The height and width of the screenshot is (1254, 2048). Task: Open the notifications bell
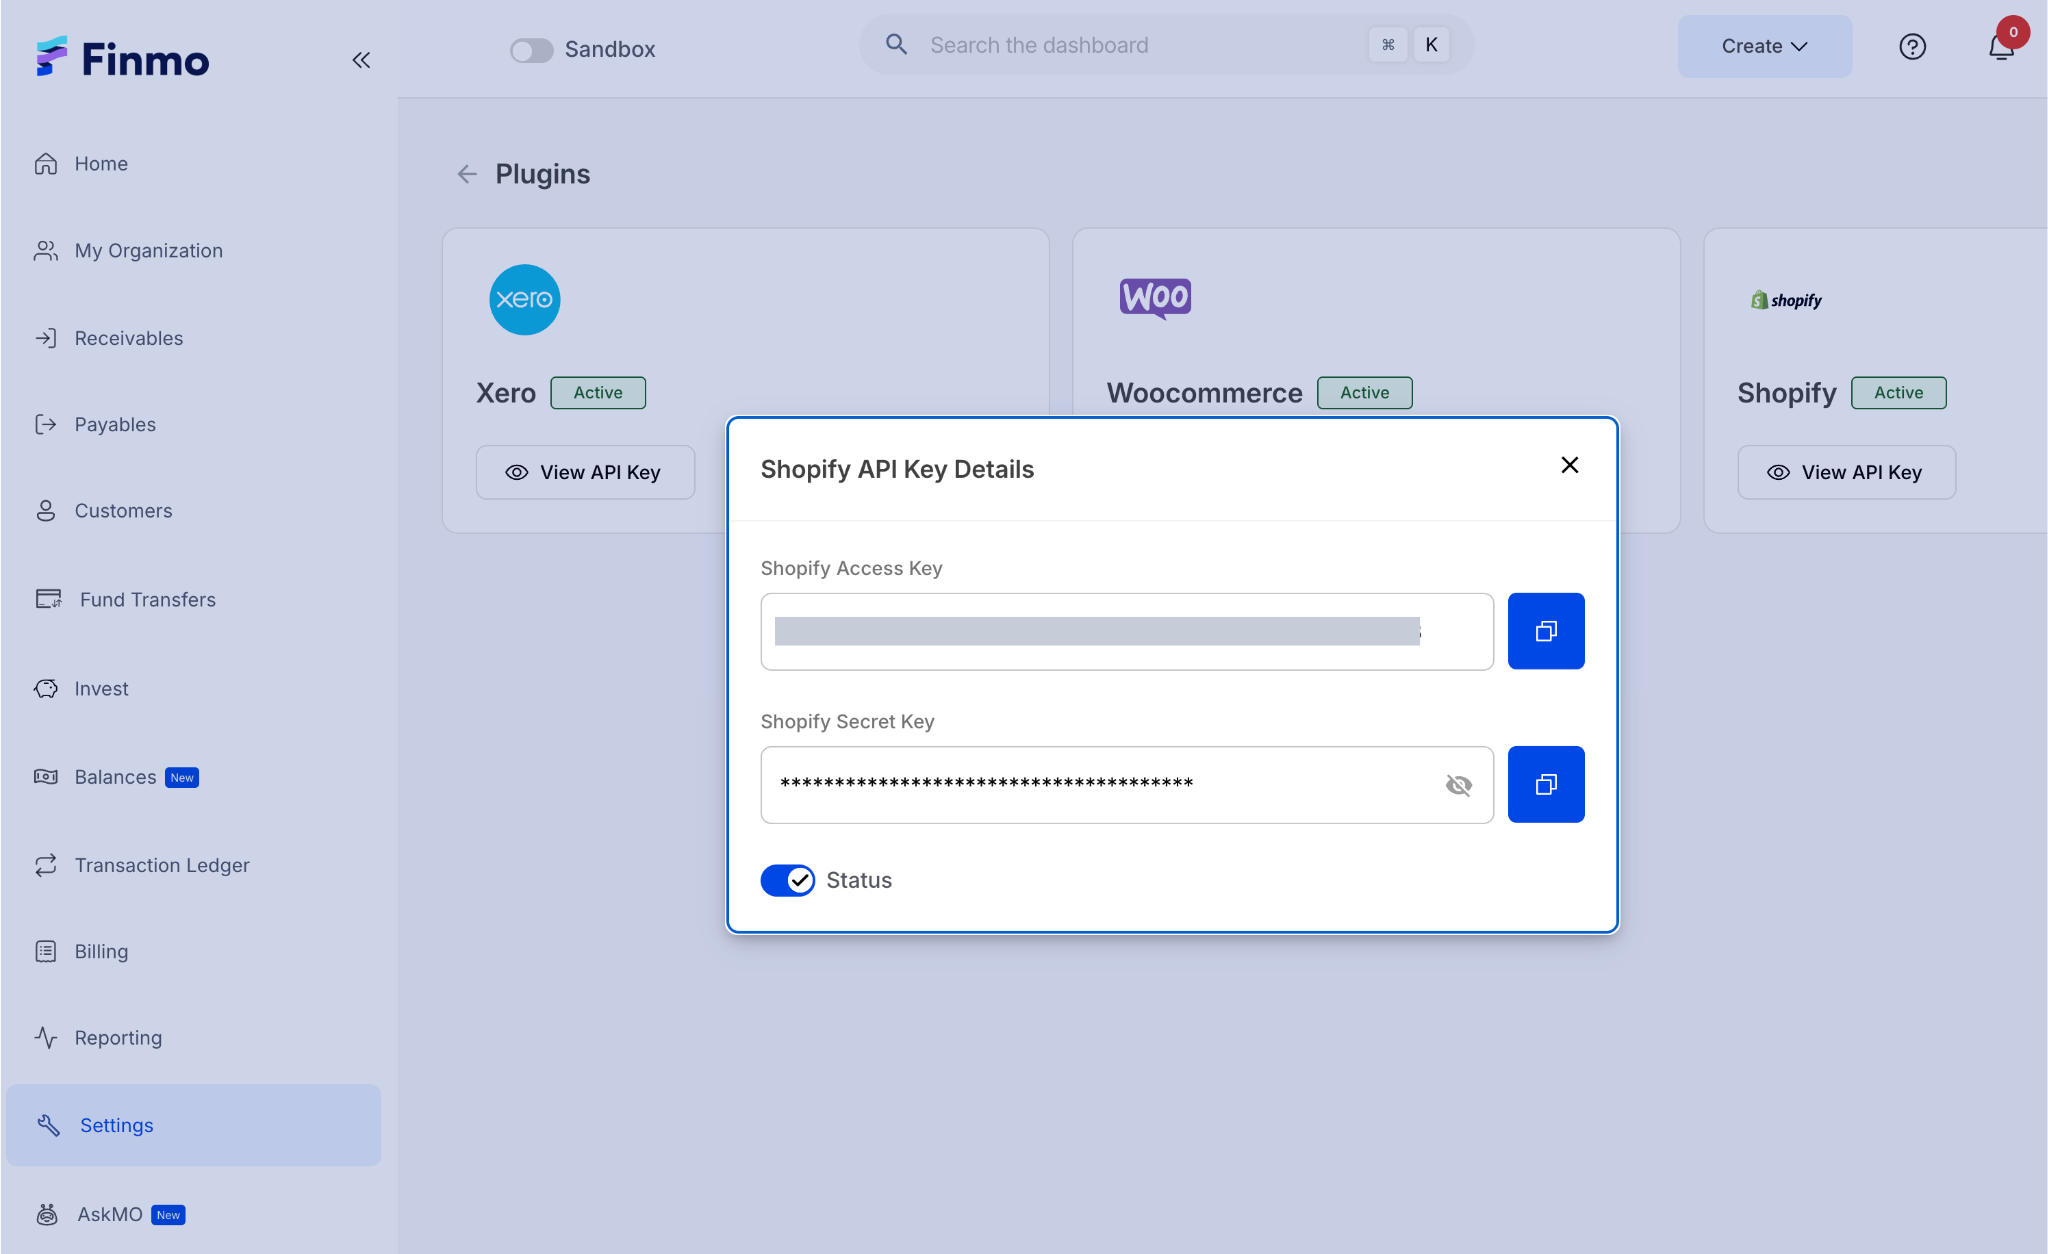tap(2001, 46)
